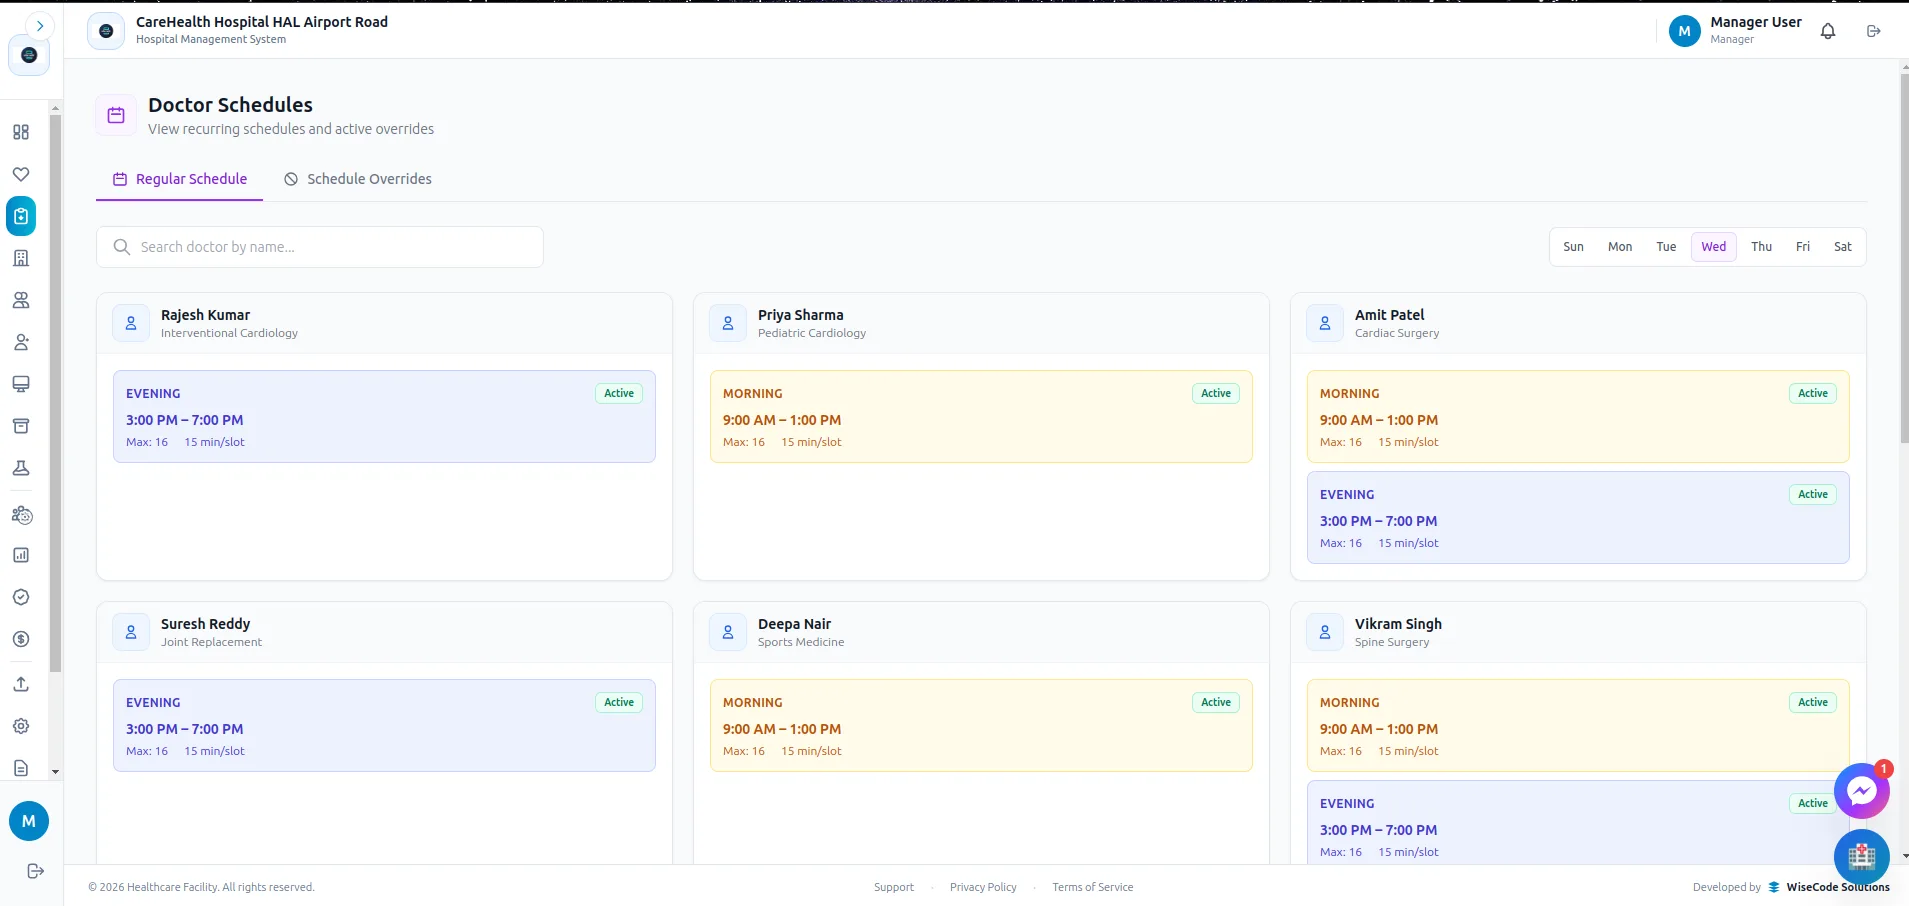Click Amit Patel's morning slot card
1909x906 pixels.
(x=1578, y=417)
